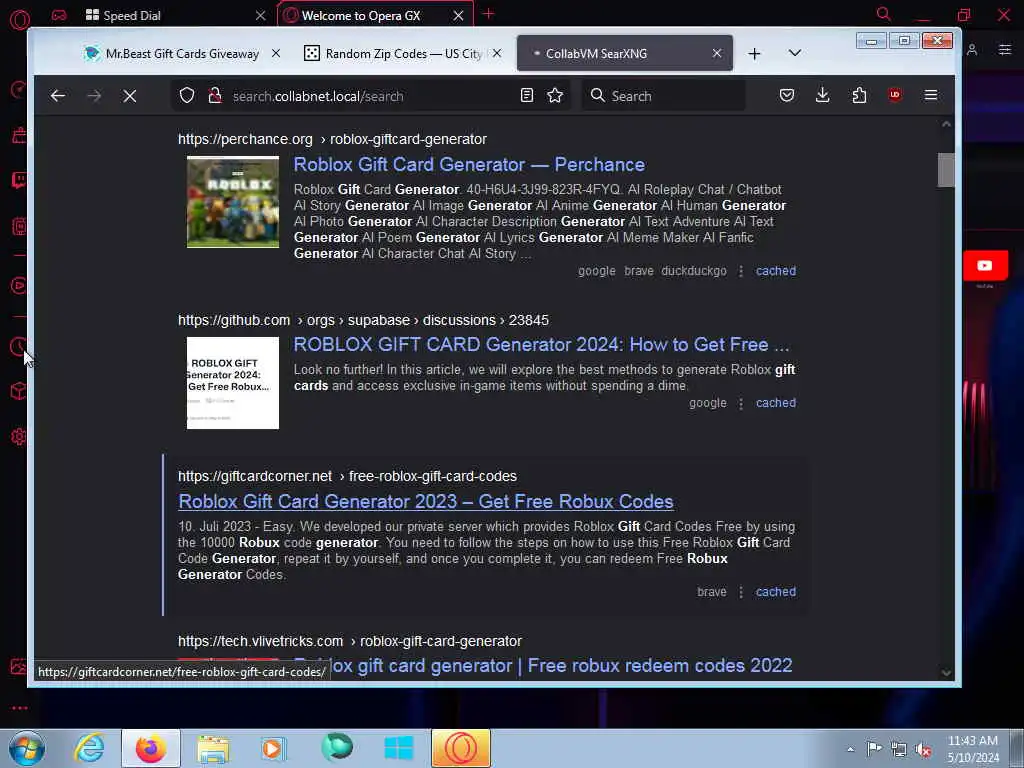1024x768 pixels.
Task: Click the https://github.com URL breadcrumb
Action: coord(234,320)
